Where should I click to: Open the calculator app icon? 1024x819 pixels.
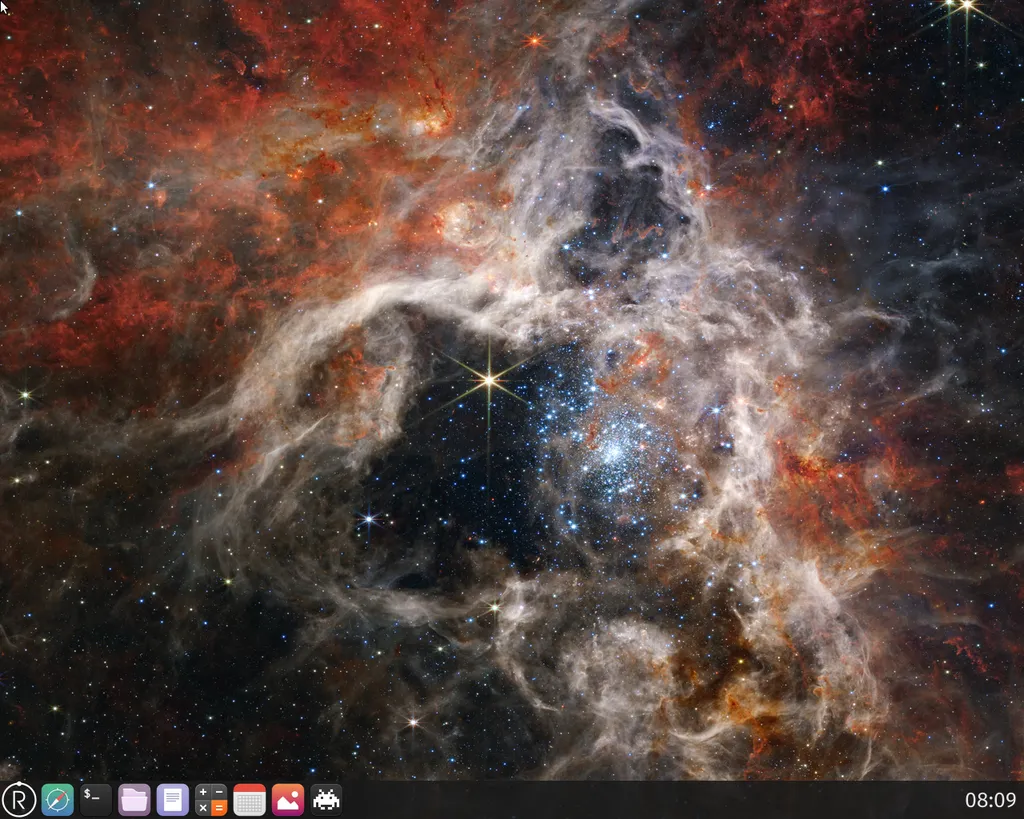[x=211, y=799]
